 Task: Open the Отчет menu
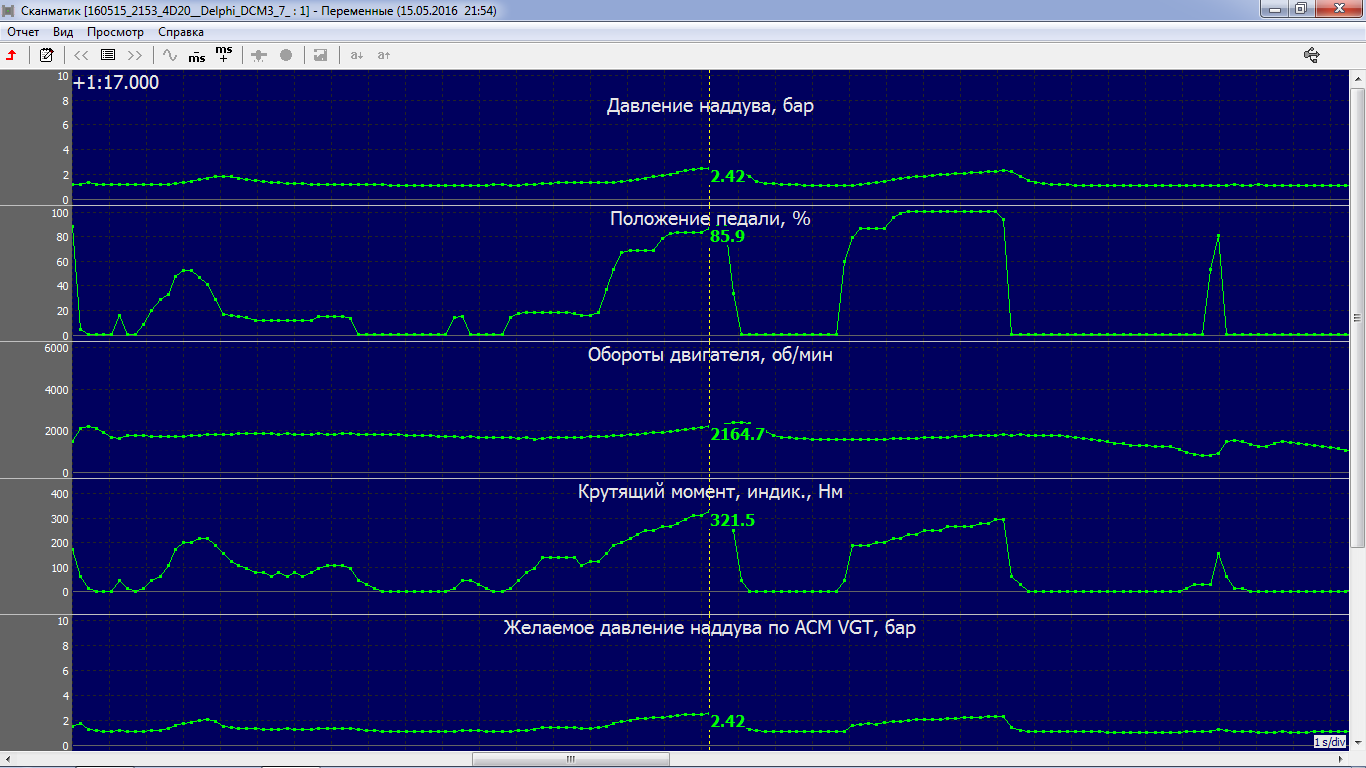(23, 32)
